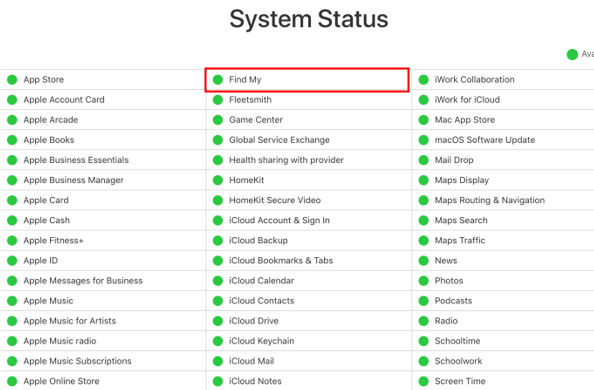
Task: Click the green dot beside Game Center
Action: pos(218,120)
